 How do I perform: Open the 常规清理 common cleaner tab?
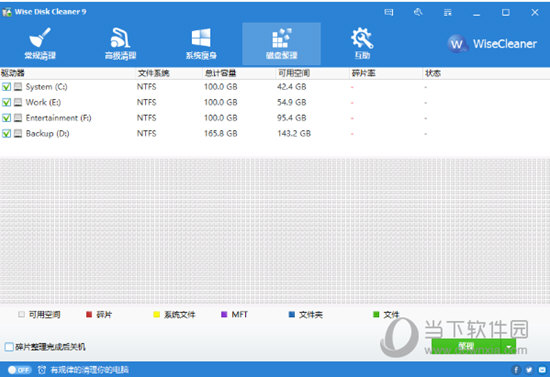(40, 43)
